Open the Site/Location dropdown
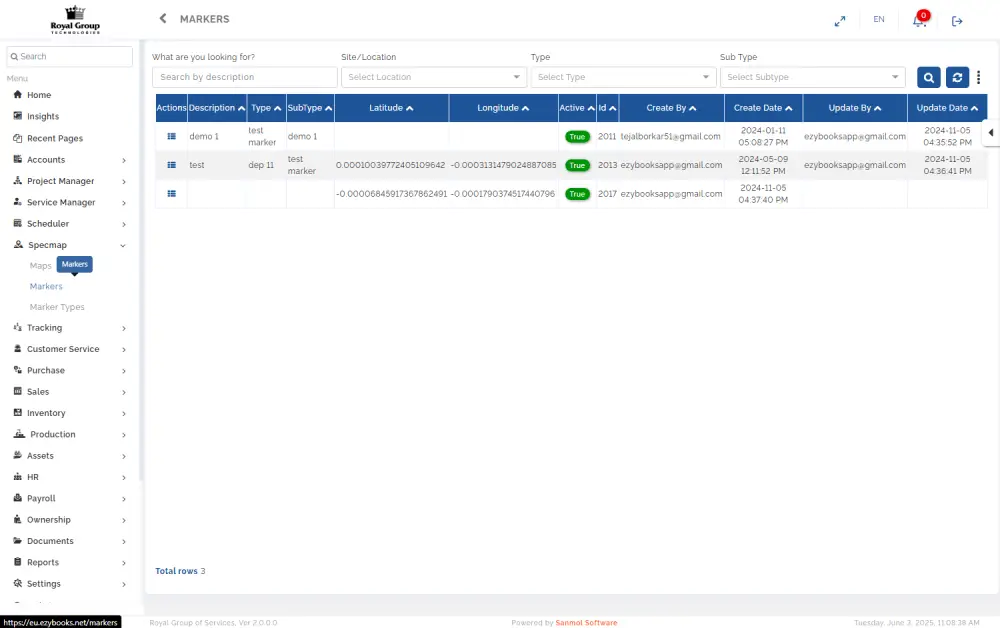This screenshot has height=628, width=1000. pyautogui.click(x=434, y=77)
